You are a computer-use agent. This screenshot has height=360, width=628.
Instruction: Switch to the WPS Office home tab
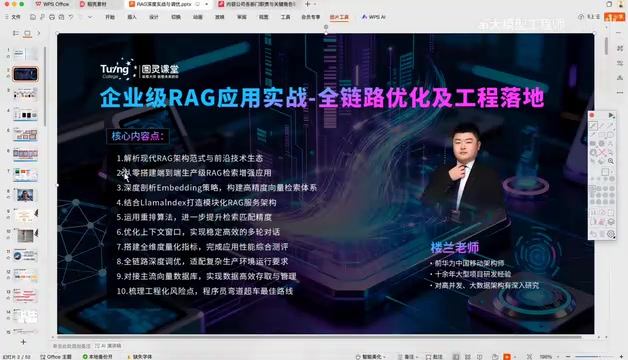(52, 4)
